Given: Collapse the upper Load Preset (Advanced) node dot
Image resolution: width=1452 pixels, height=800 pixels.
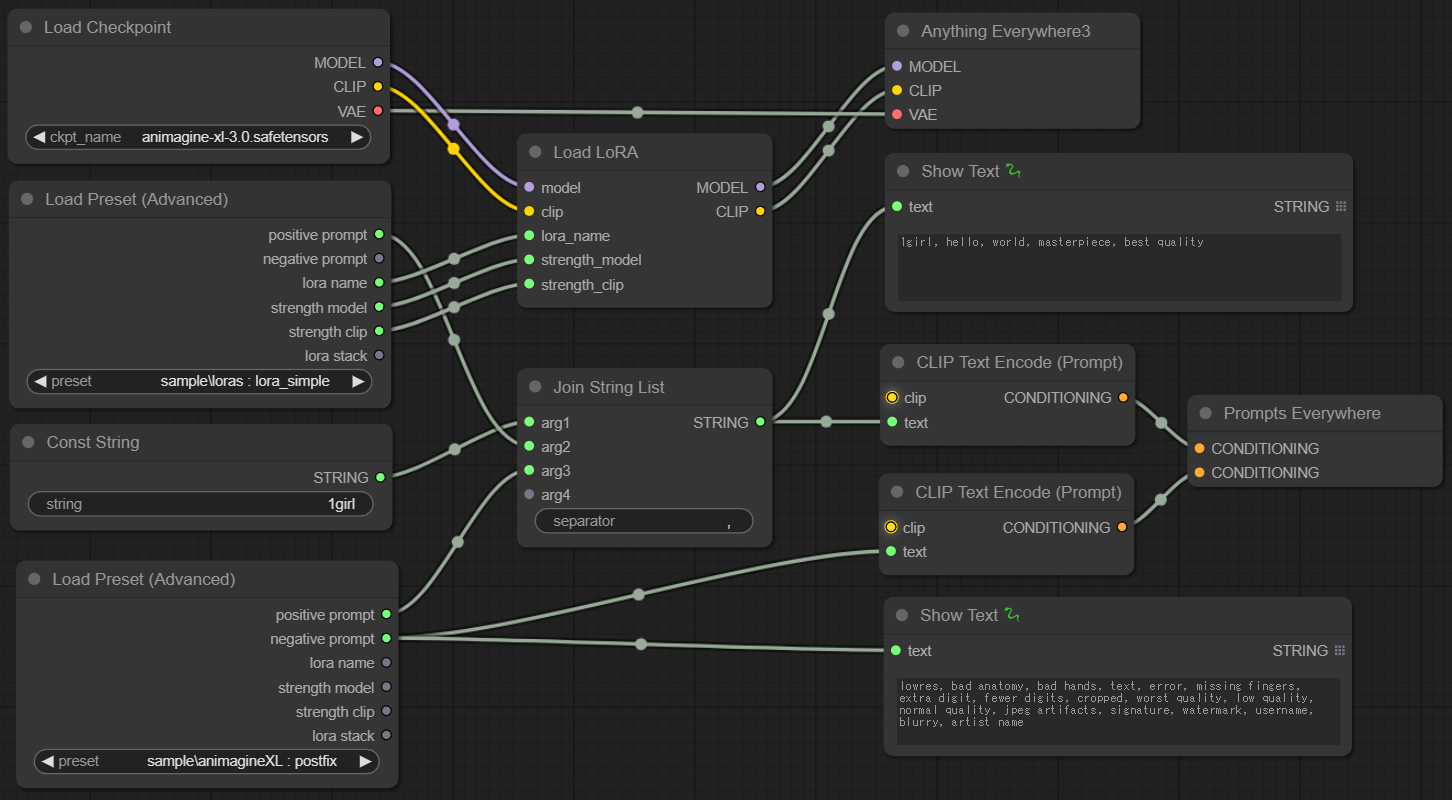Looking at the screenshot, I should coord(27,199).
